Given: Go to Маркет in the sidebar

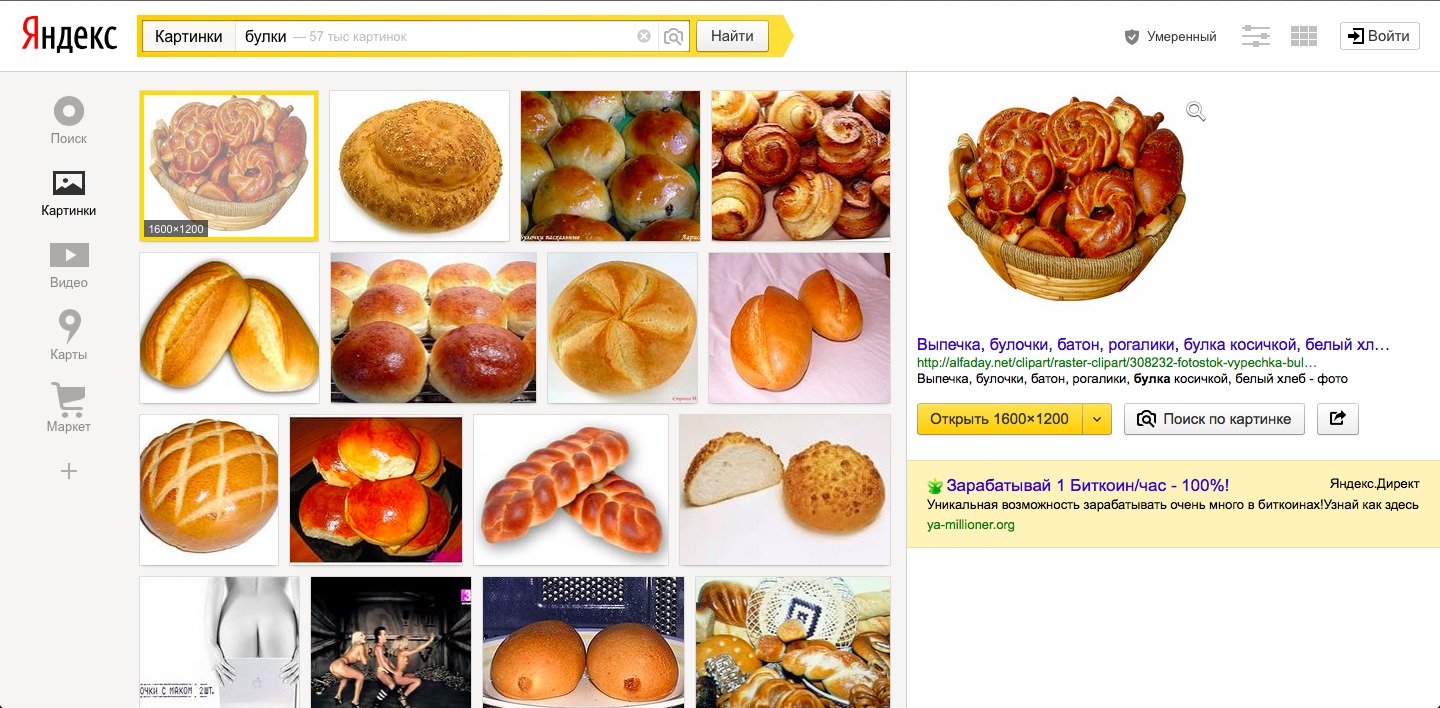Looking at the screenshot, I should pyautogui.click(x=69, y=409).
